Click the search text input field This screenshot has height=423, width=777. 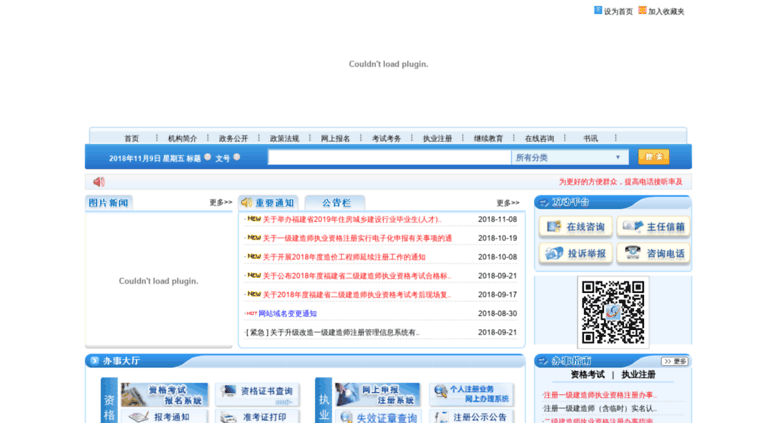pos(389,157)
